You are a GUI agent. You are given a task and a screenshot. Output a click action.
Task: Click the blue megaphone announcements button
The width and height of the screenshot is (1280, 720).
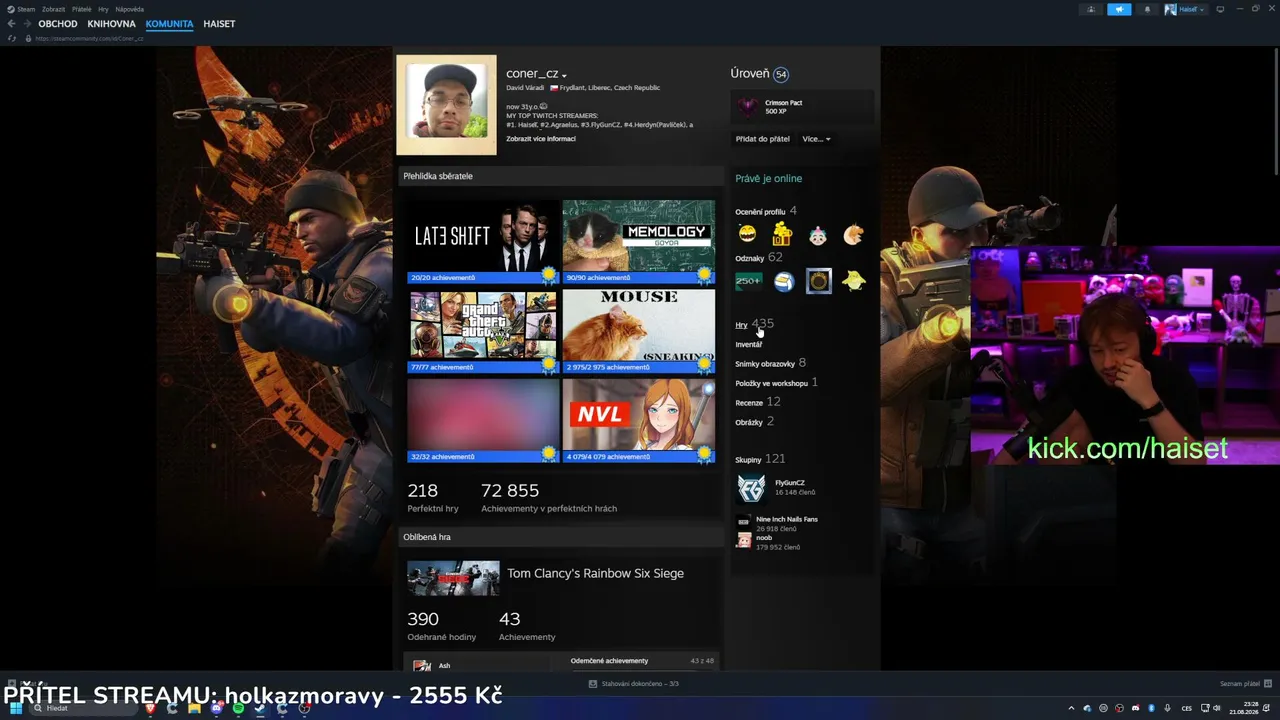[x=1119, y=9]
